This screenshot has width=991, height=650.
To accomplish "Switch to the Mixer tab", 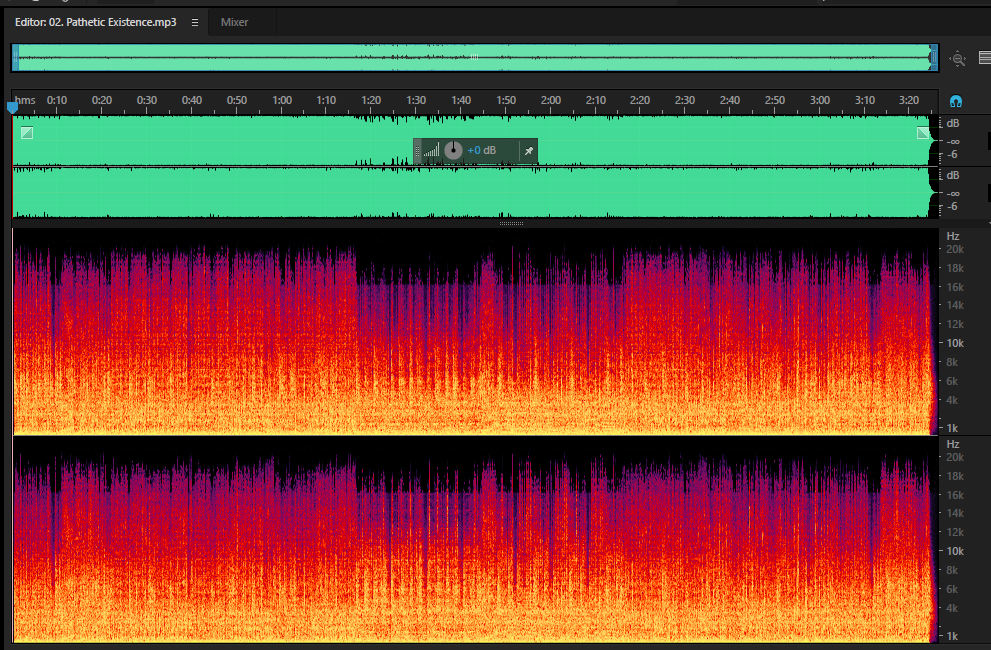I will [x=234, y=22].
